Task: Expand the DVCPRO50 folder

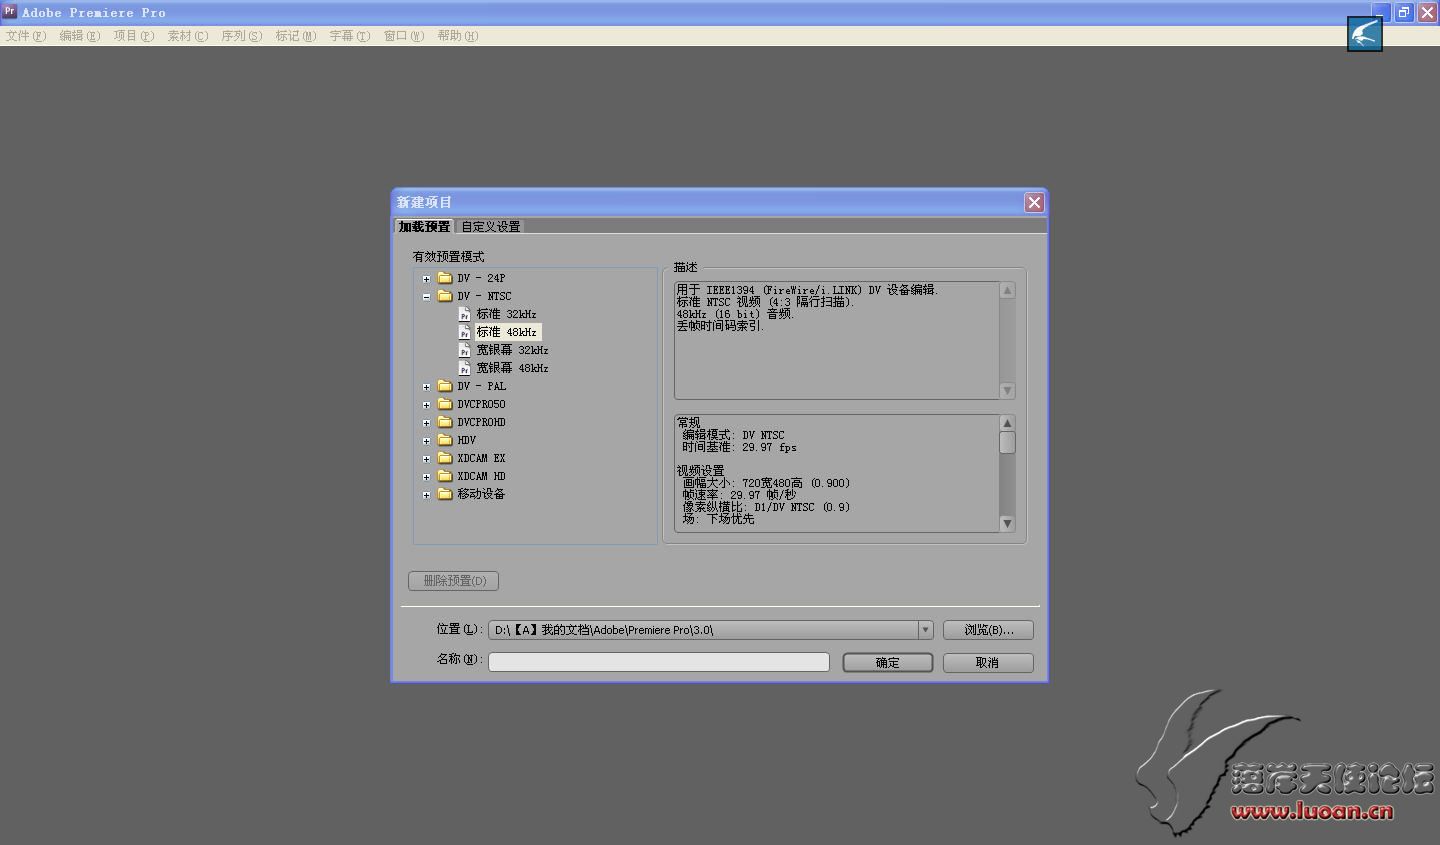Action: [x=426, y=405]
